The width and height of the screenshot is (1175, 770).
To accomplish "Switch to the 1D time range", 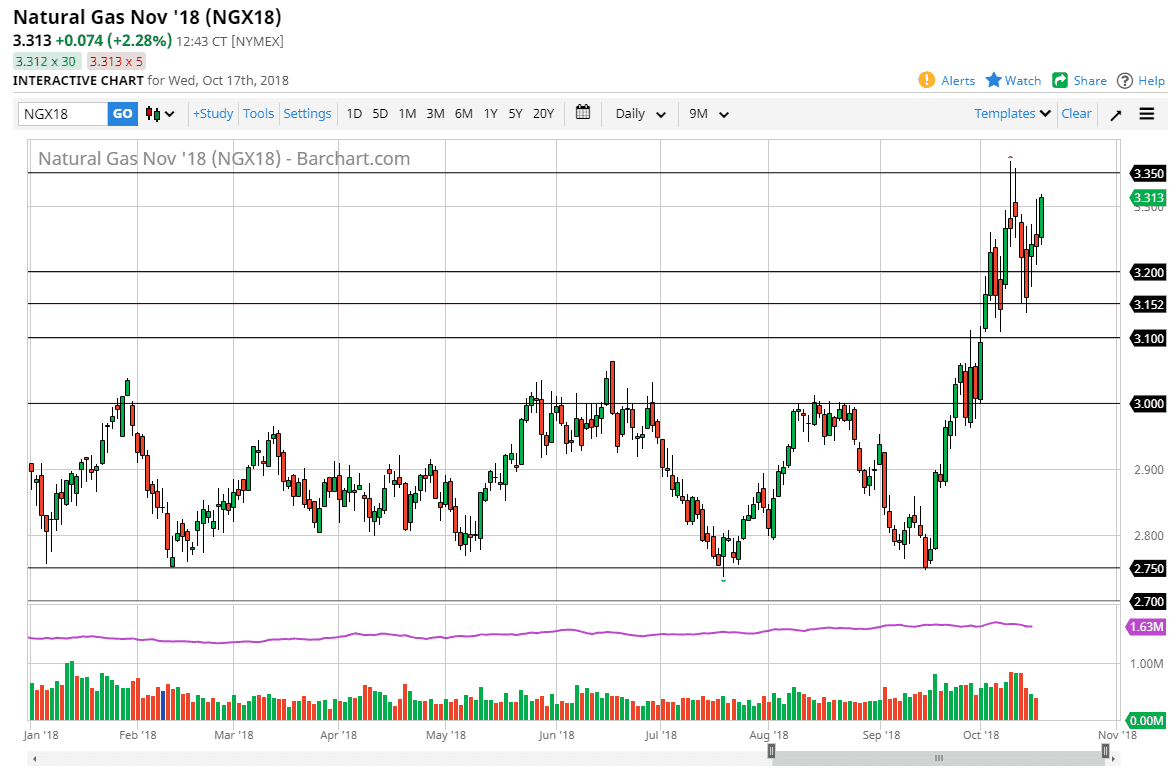I will coord(354,114).
